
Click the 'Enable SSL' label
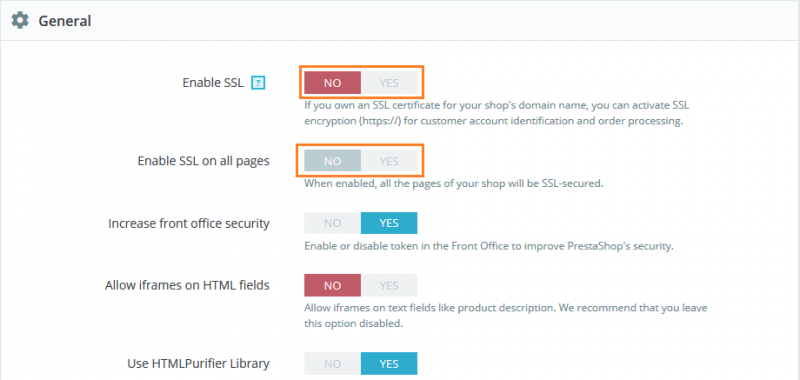tap(213, 83)
